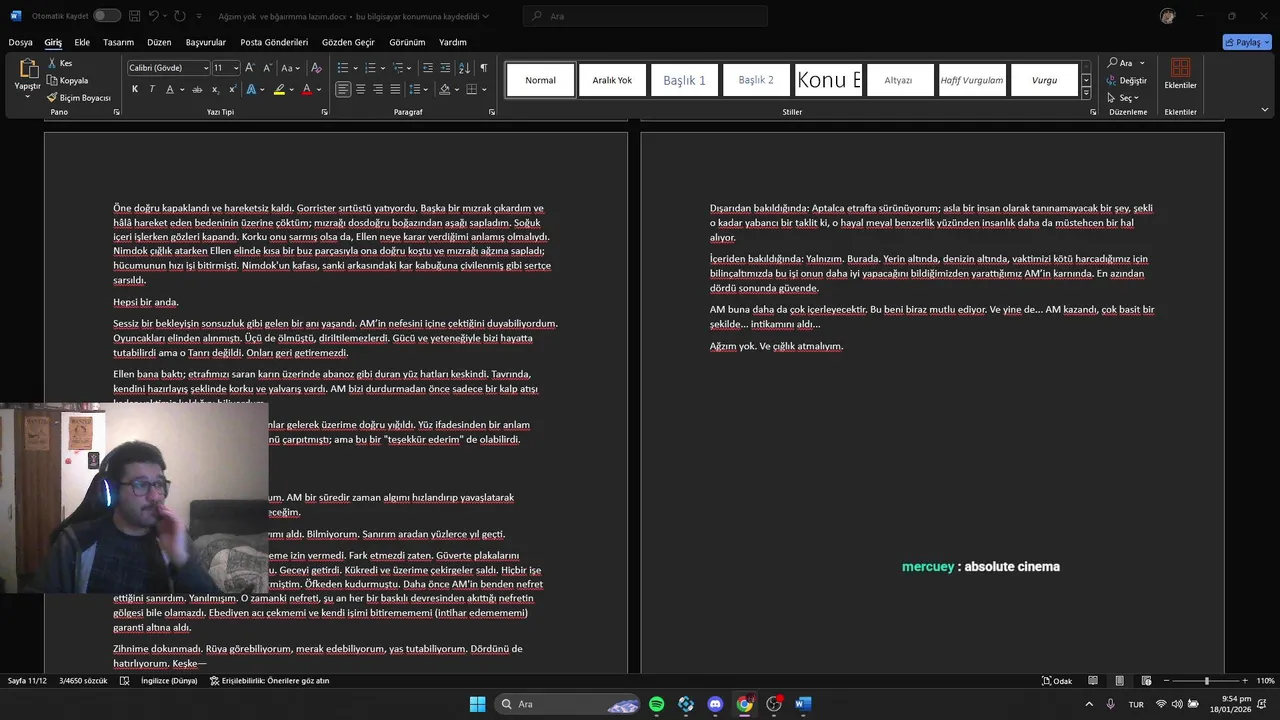The width and height of the screenshot is (1280, 720).
Task: Open Yazı Tipi dialog launcher
Action: 324,112
